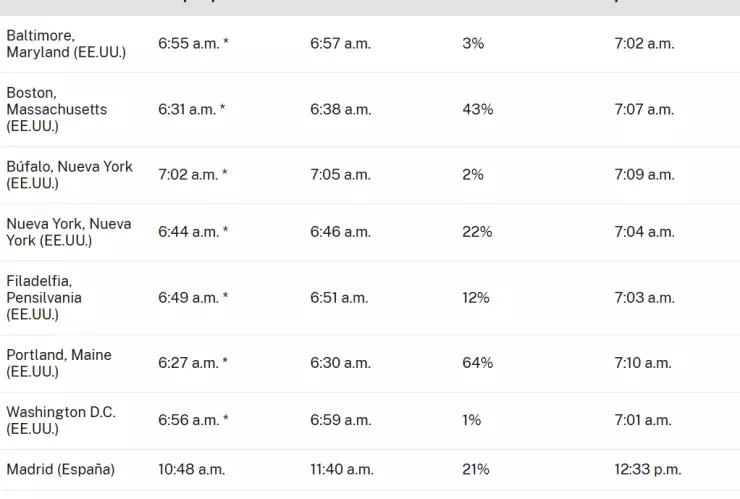Click Baltimore's 6:55 a.m. start time
This screenshot has height=499, width=740.
(x=192, y=44)
